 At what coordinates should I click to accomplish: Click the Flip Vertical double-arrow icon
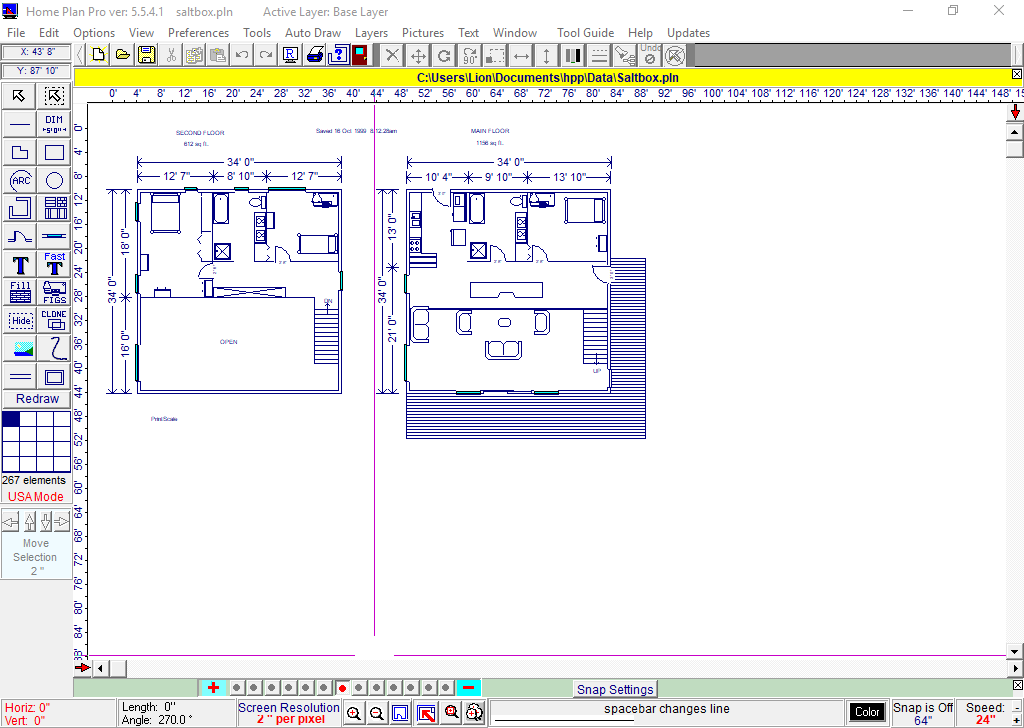pyautogui.click(x=547, y=55)
